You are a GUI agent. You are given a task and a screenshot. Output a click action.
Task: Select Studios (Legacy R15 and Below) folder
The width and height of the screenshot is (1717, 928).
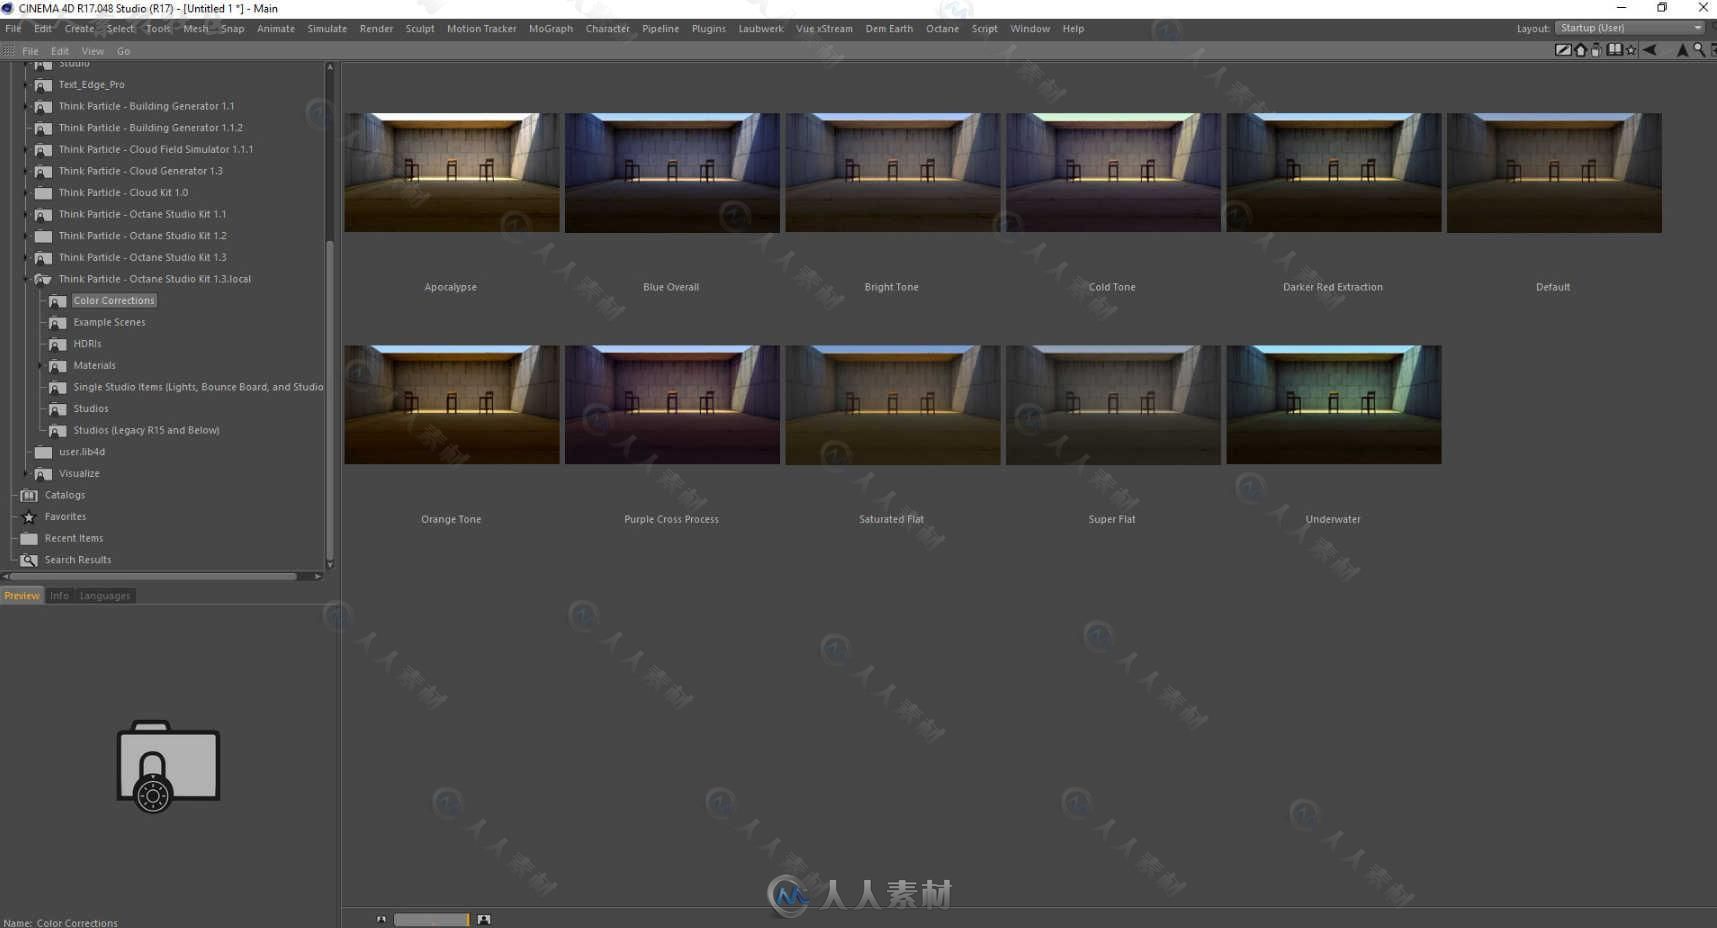[x=146, y=431]
